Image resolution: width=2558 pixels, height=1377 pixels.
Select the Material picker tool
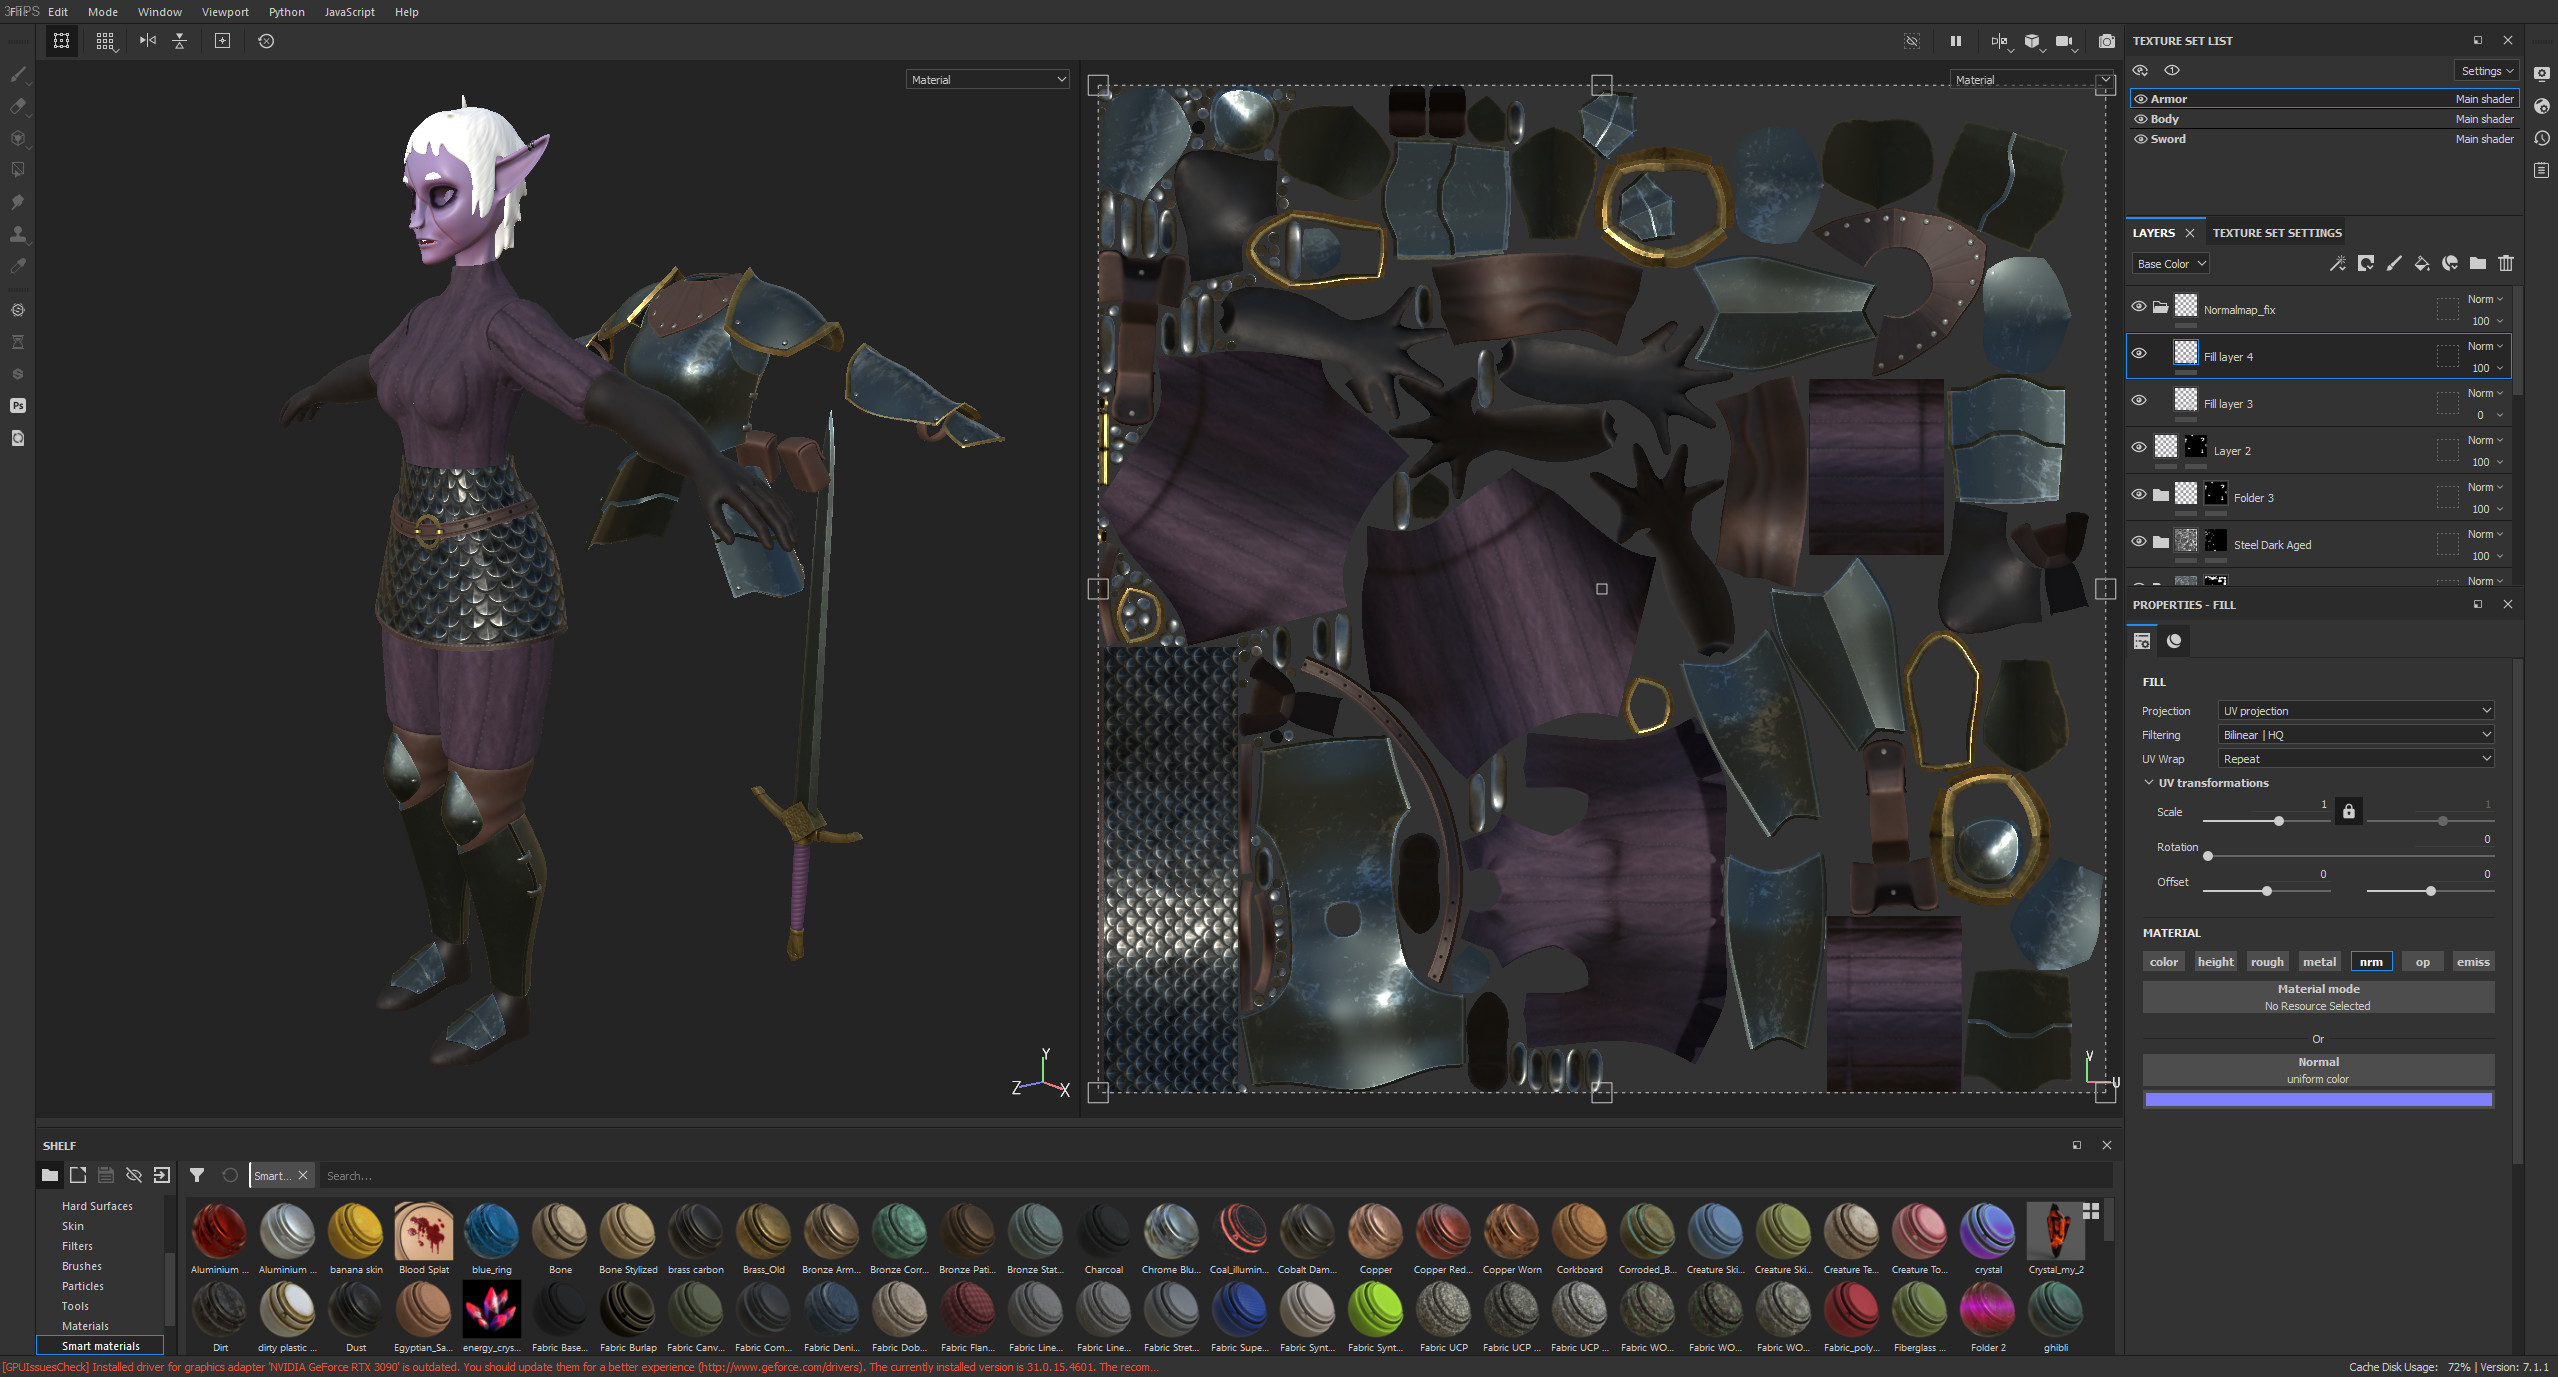[x=18, y=266]
